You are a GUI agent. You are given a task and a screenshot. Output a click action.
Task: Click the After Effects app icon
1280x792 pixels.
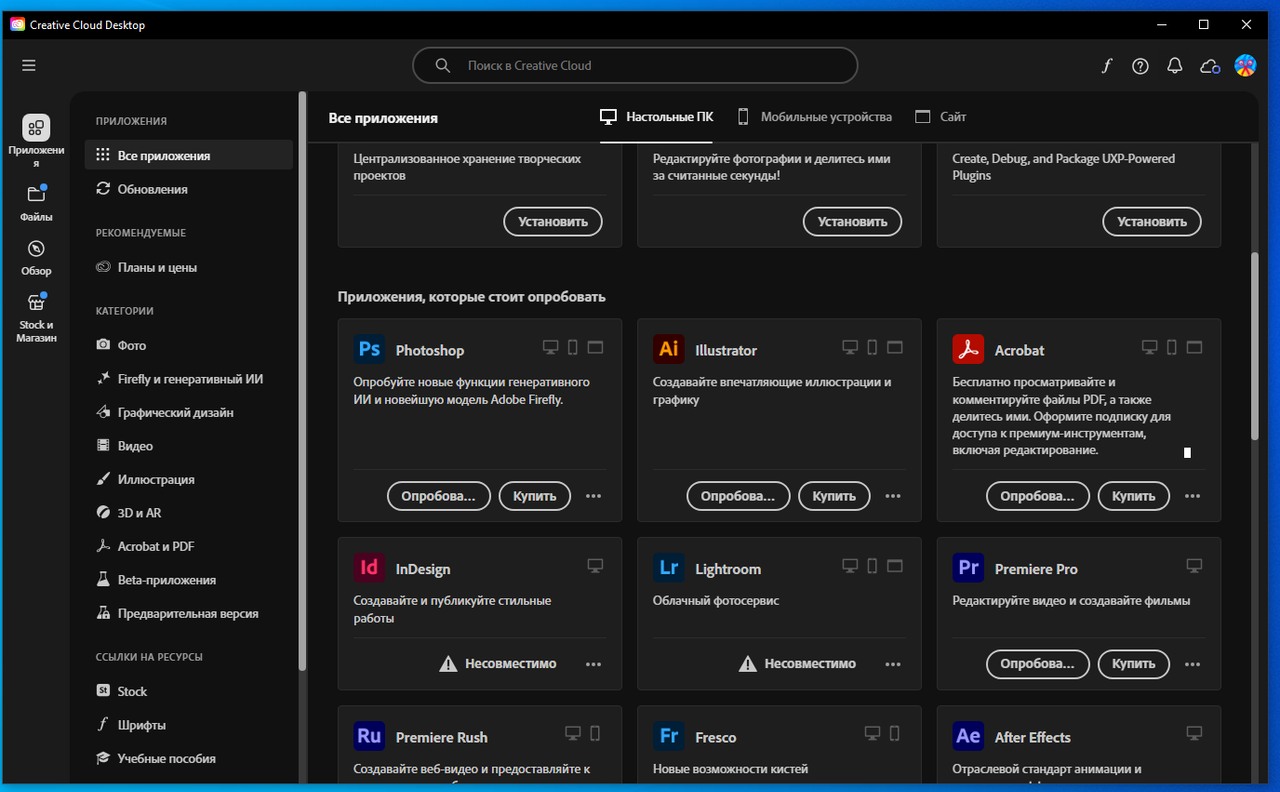point(968,736)
